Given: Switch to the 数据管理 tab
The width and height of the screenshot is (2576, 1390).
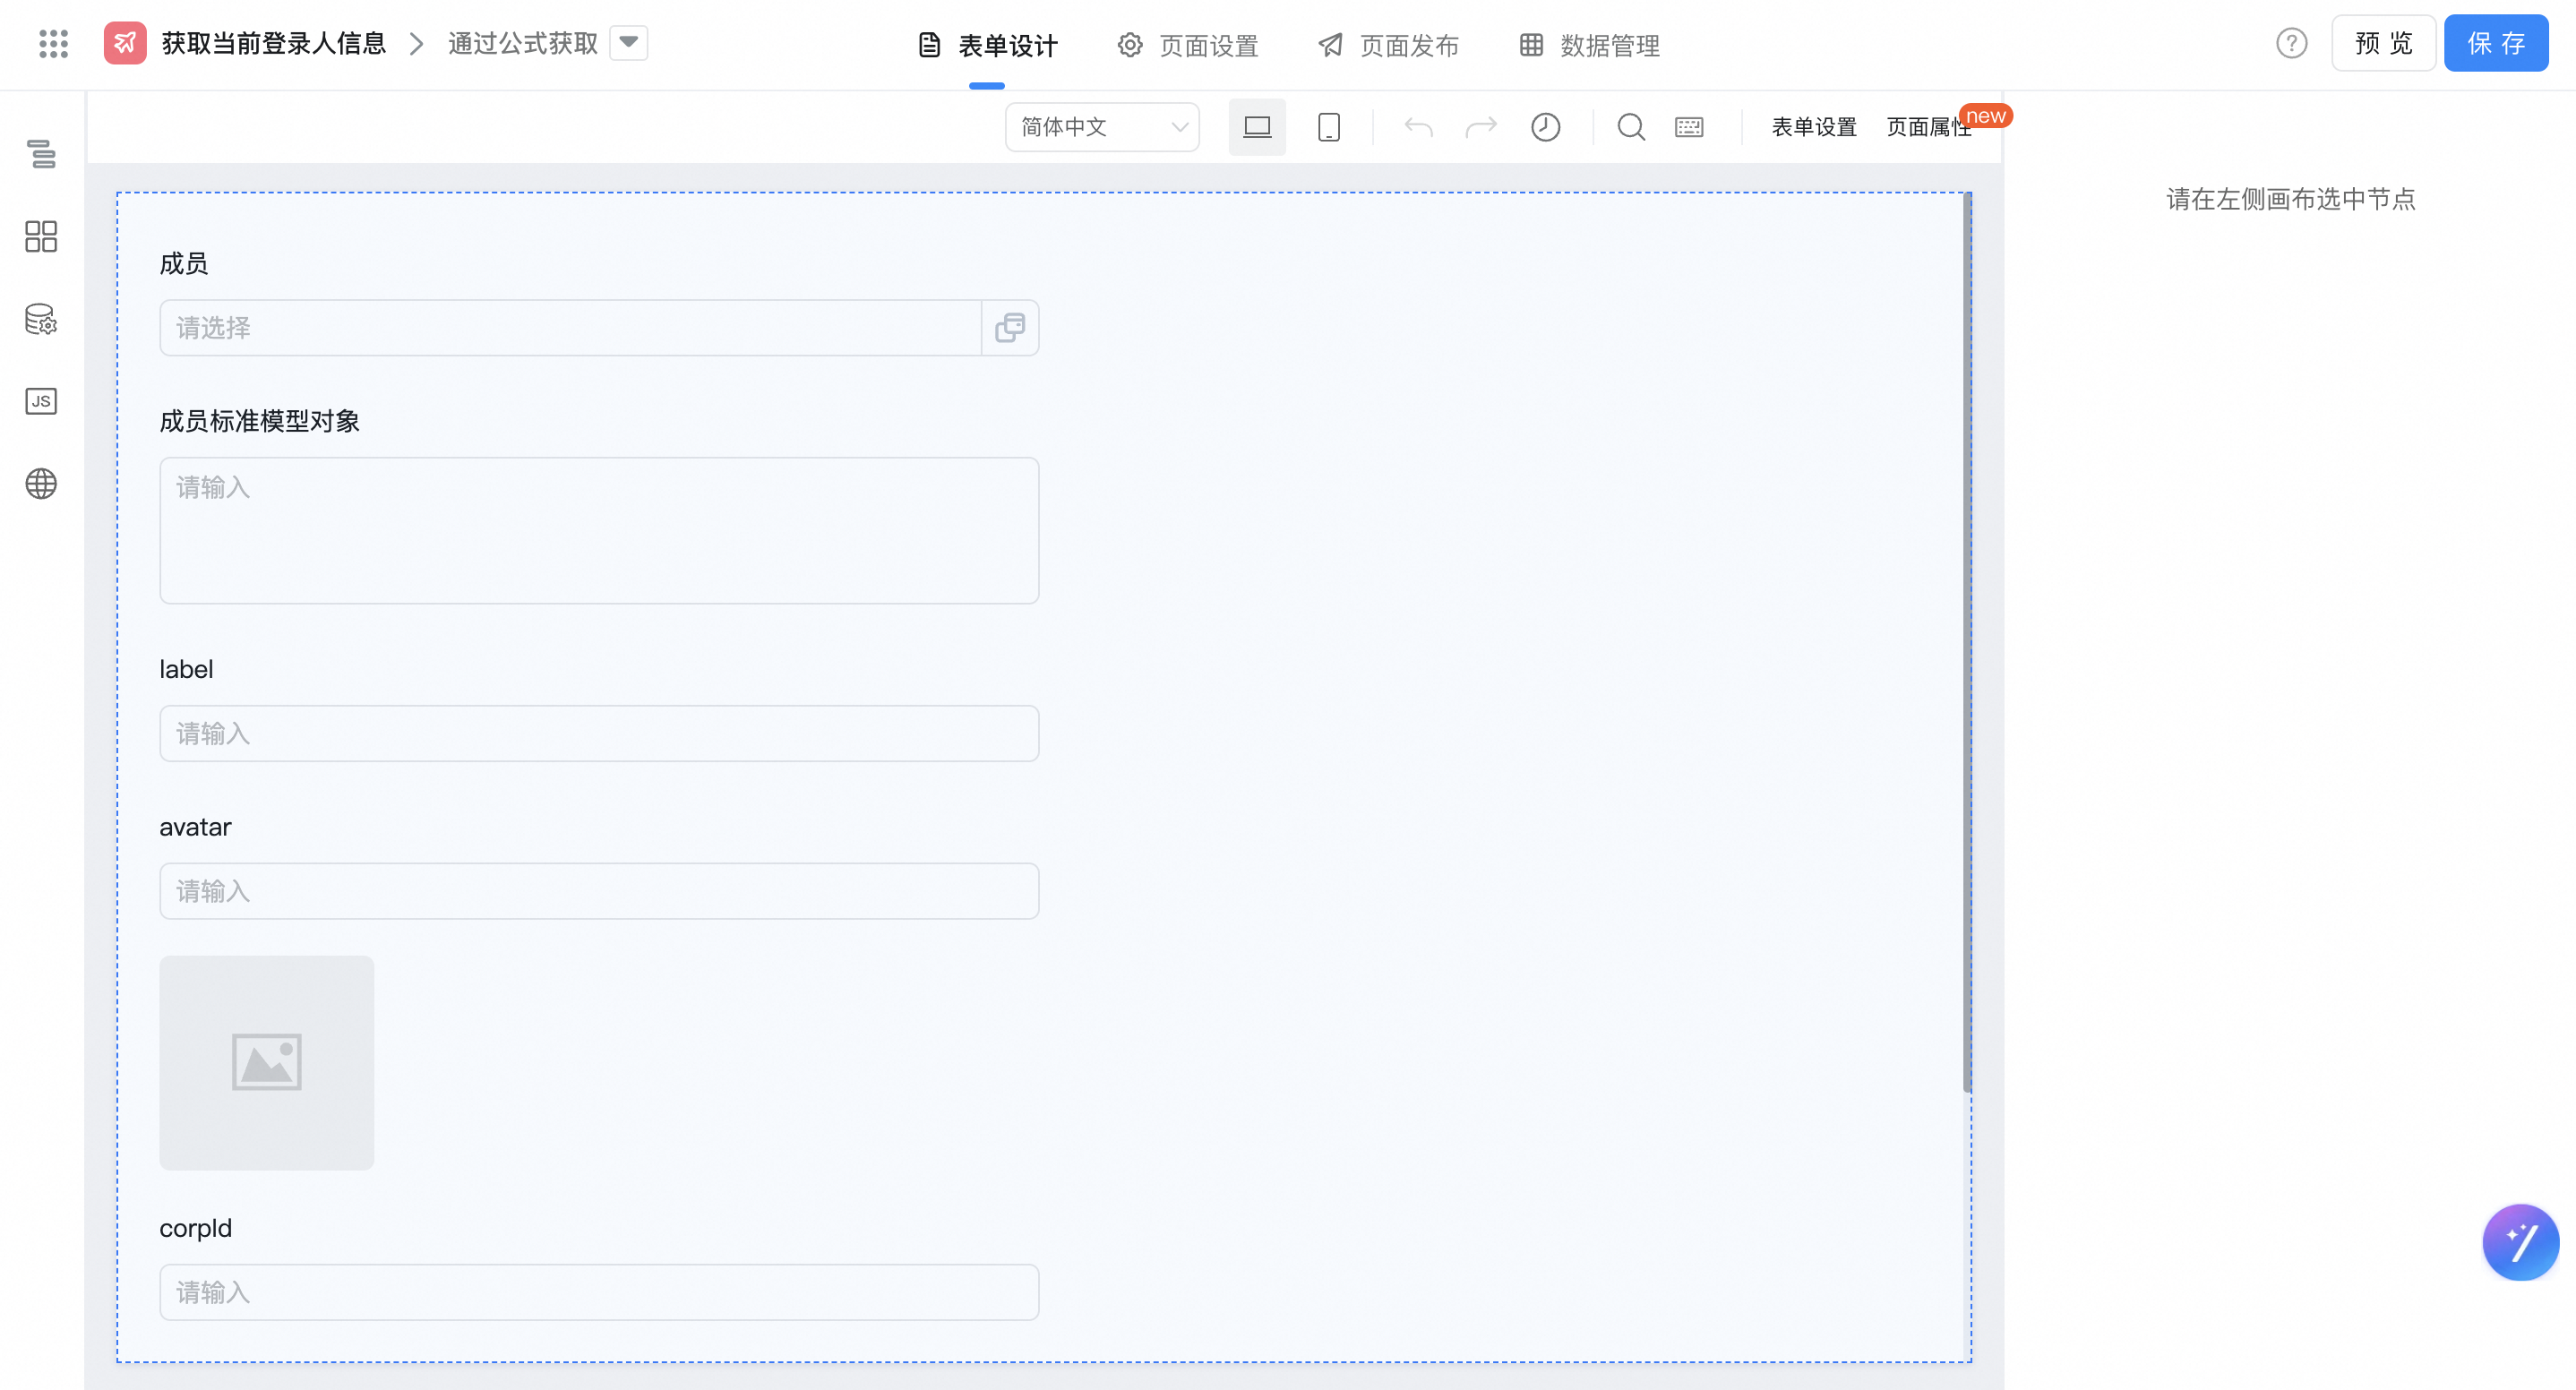Looking at the screenshot, I should tap(1590, 45).
